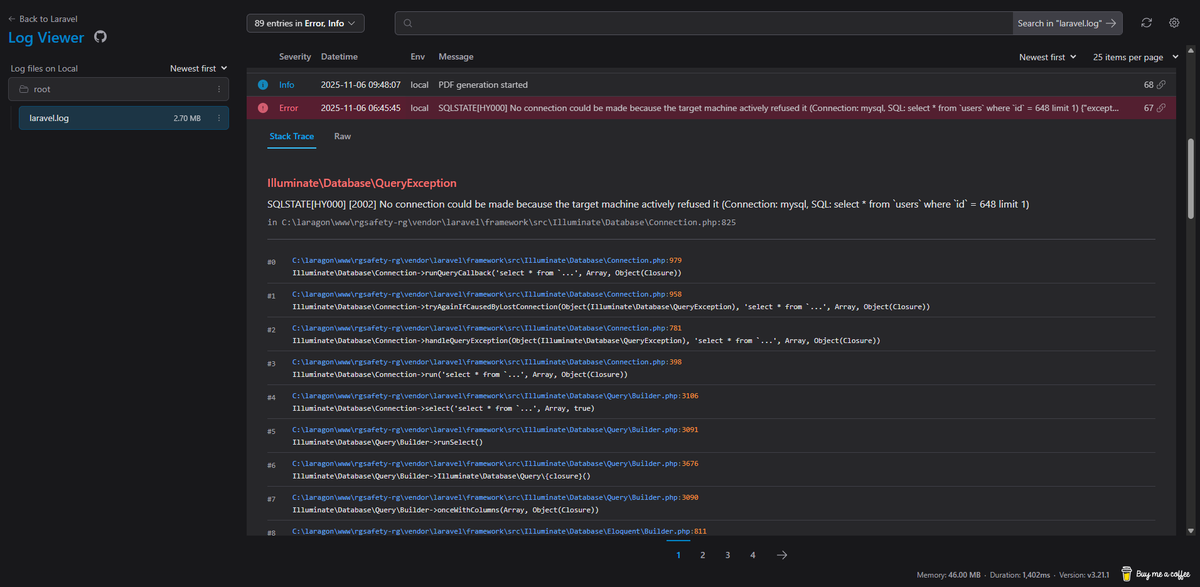Open the '25 items per page' selector
The width and height of the screenshot is (1200, 587).
coord(1134,57)
